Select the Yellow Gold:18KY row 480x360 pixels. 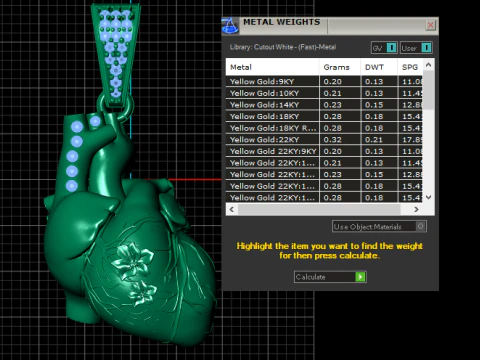324,117
